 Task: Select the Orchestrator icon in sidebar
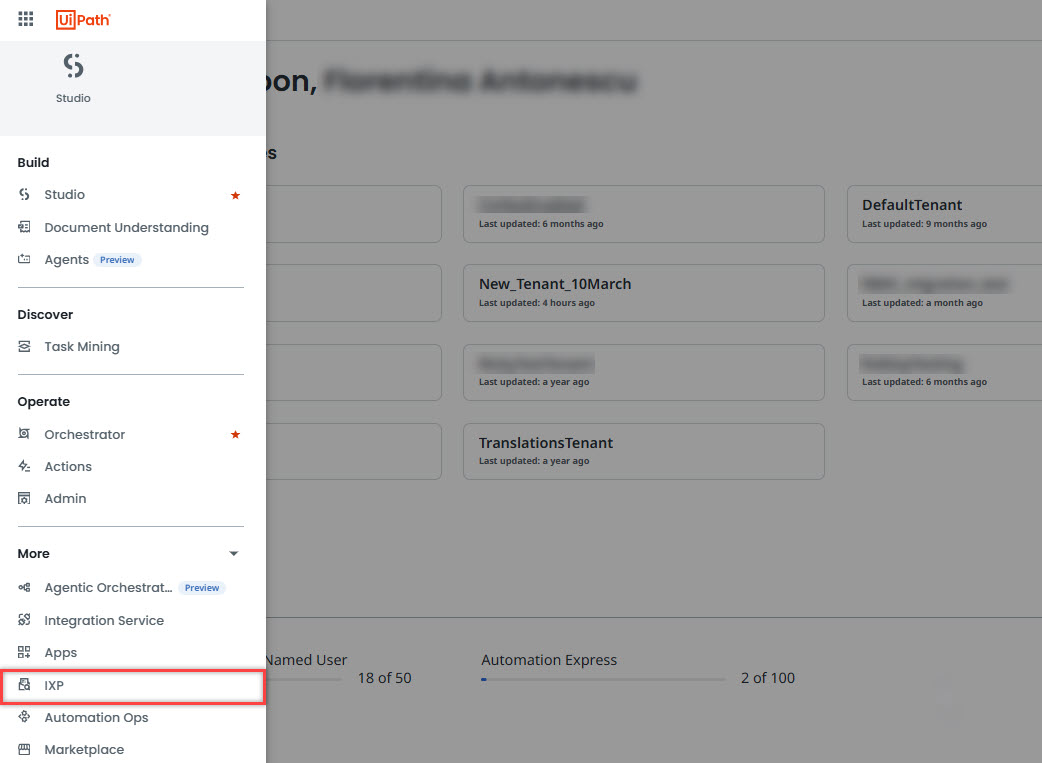pyautogui.click(x=24, y=434)
